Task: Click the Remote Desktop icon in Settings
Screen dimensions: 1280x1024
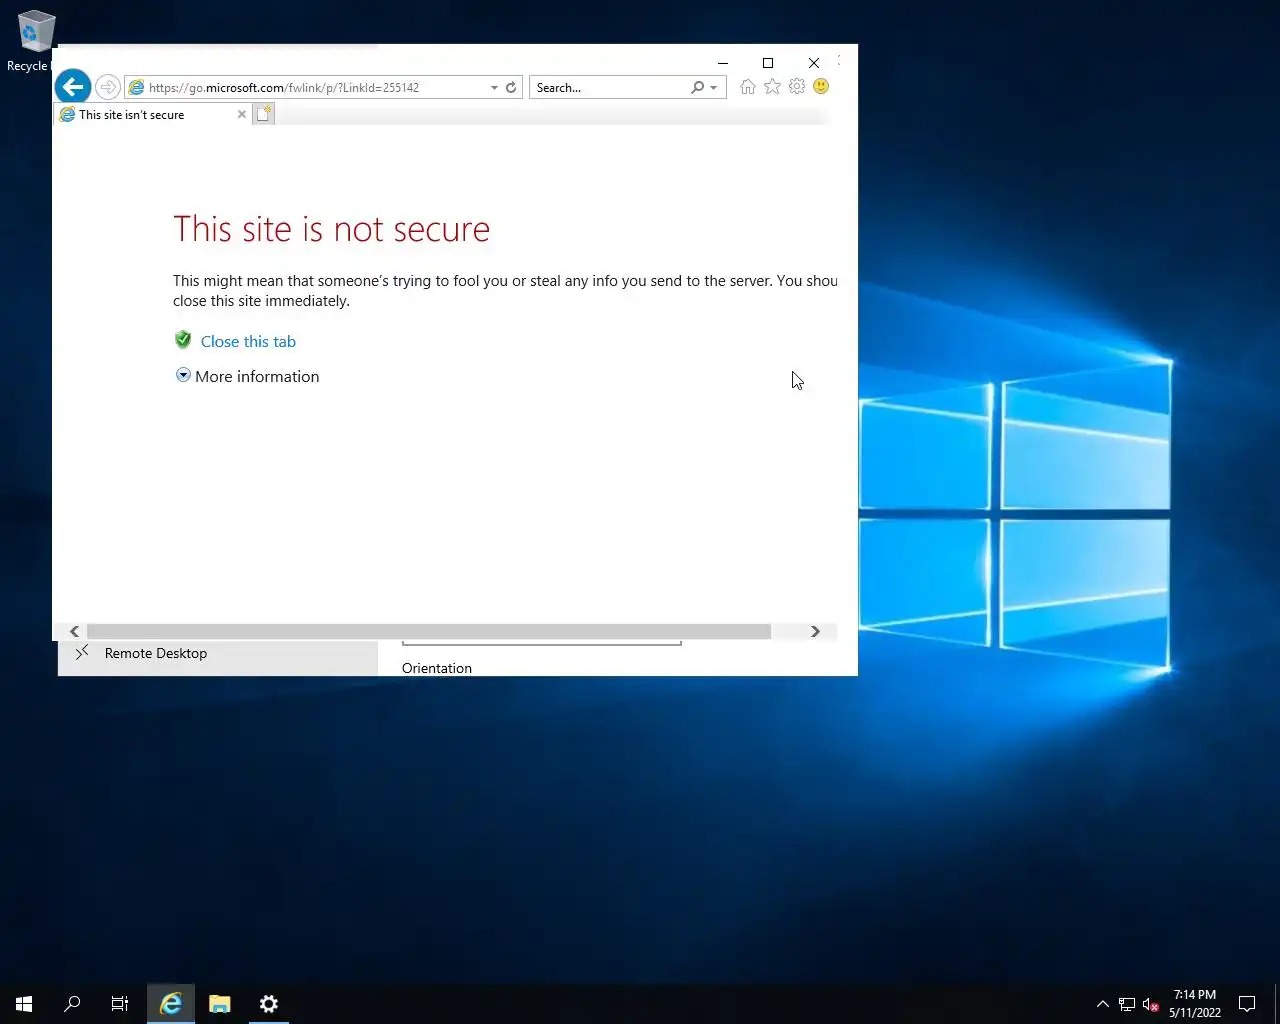Action: coord(82,652)
